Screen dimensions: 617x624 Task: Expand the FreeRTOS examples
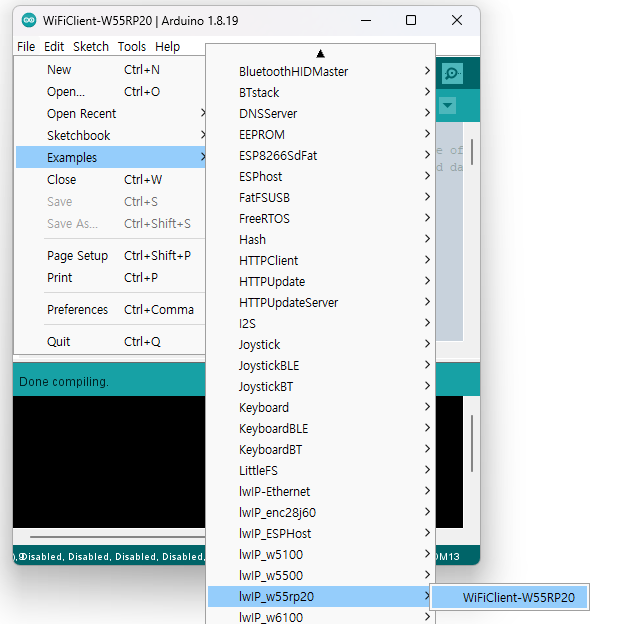[x=321, y=218]
